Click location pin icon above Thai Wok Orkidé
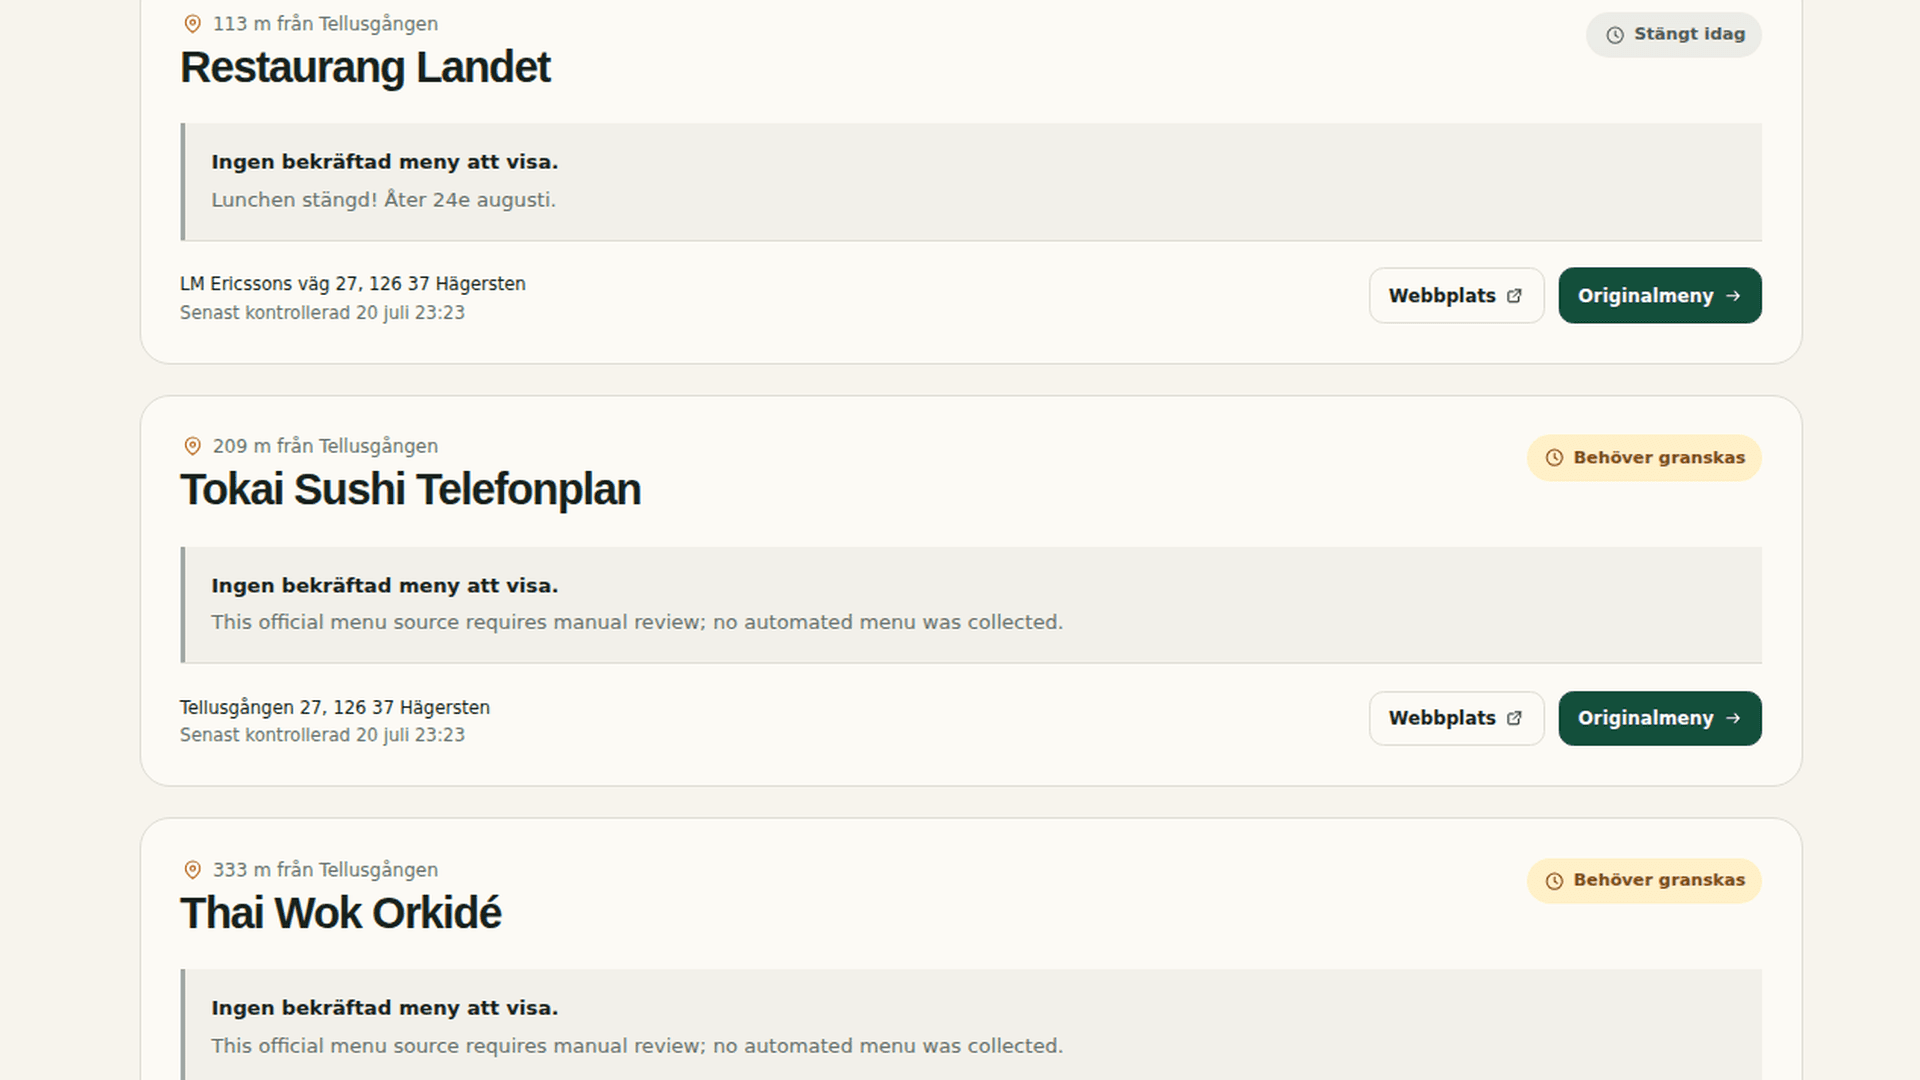1920x1080 pixels. (193, 870)
